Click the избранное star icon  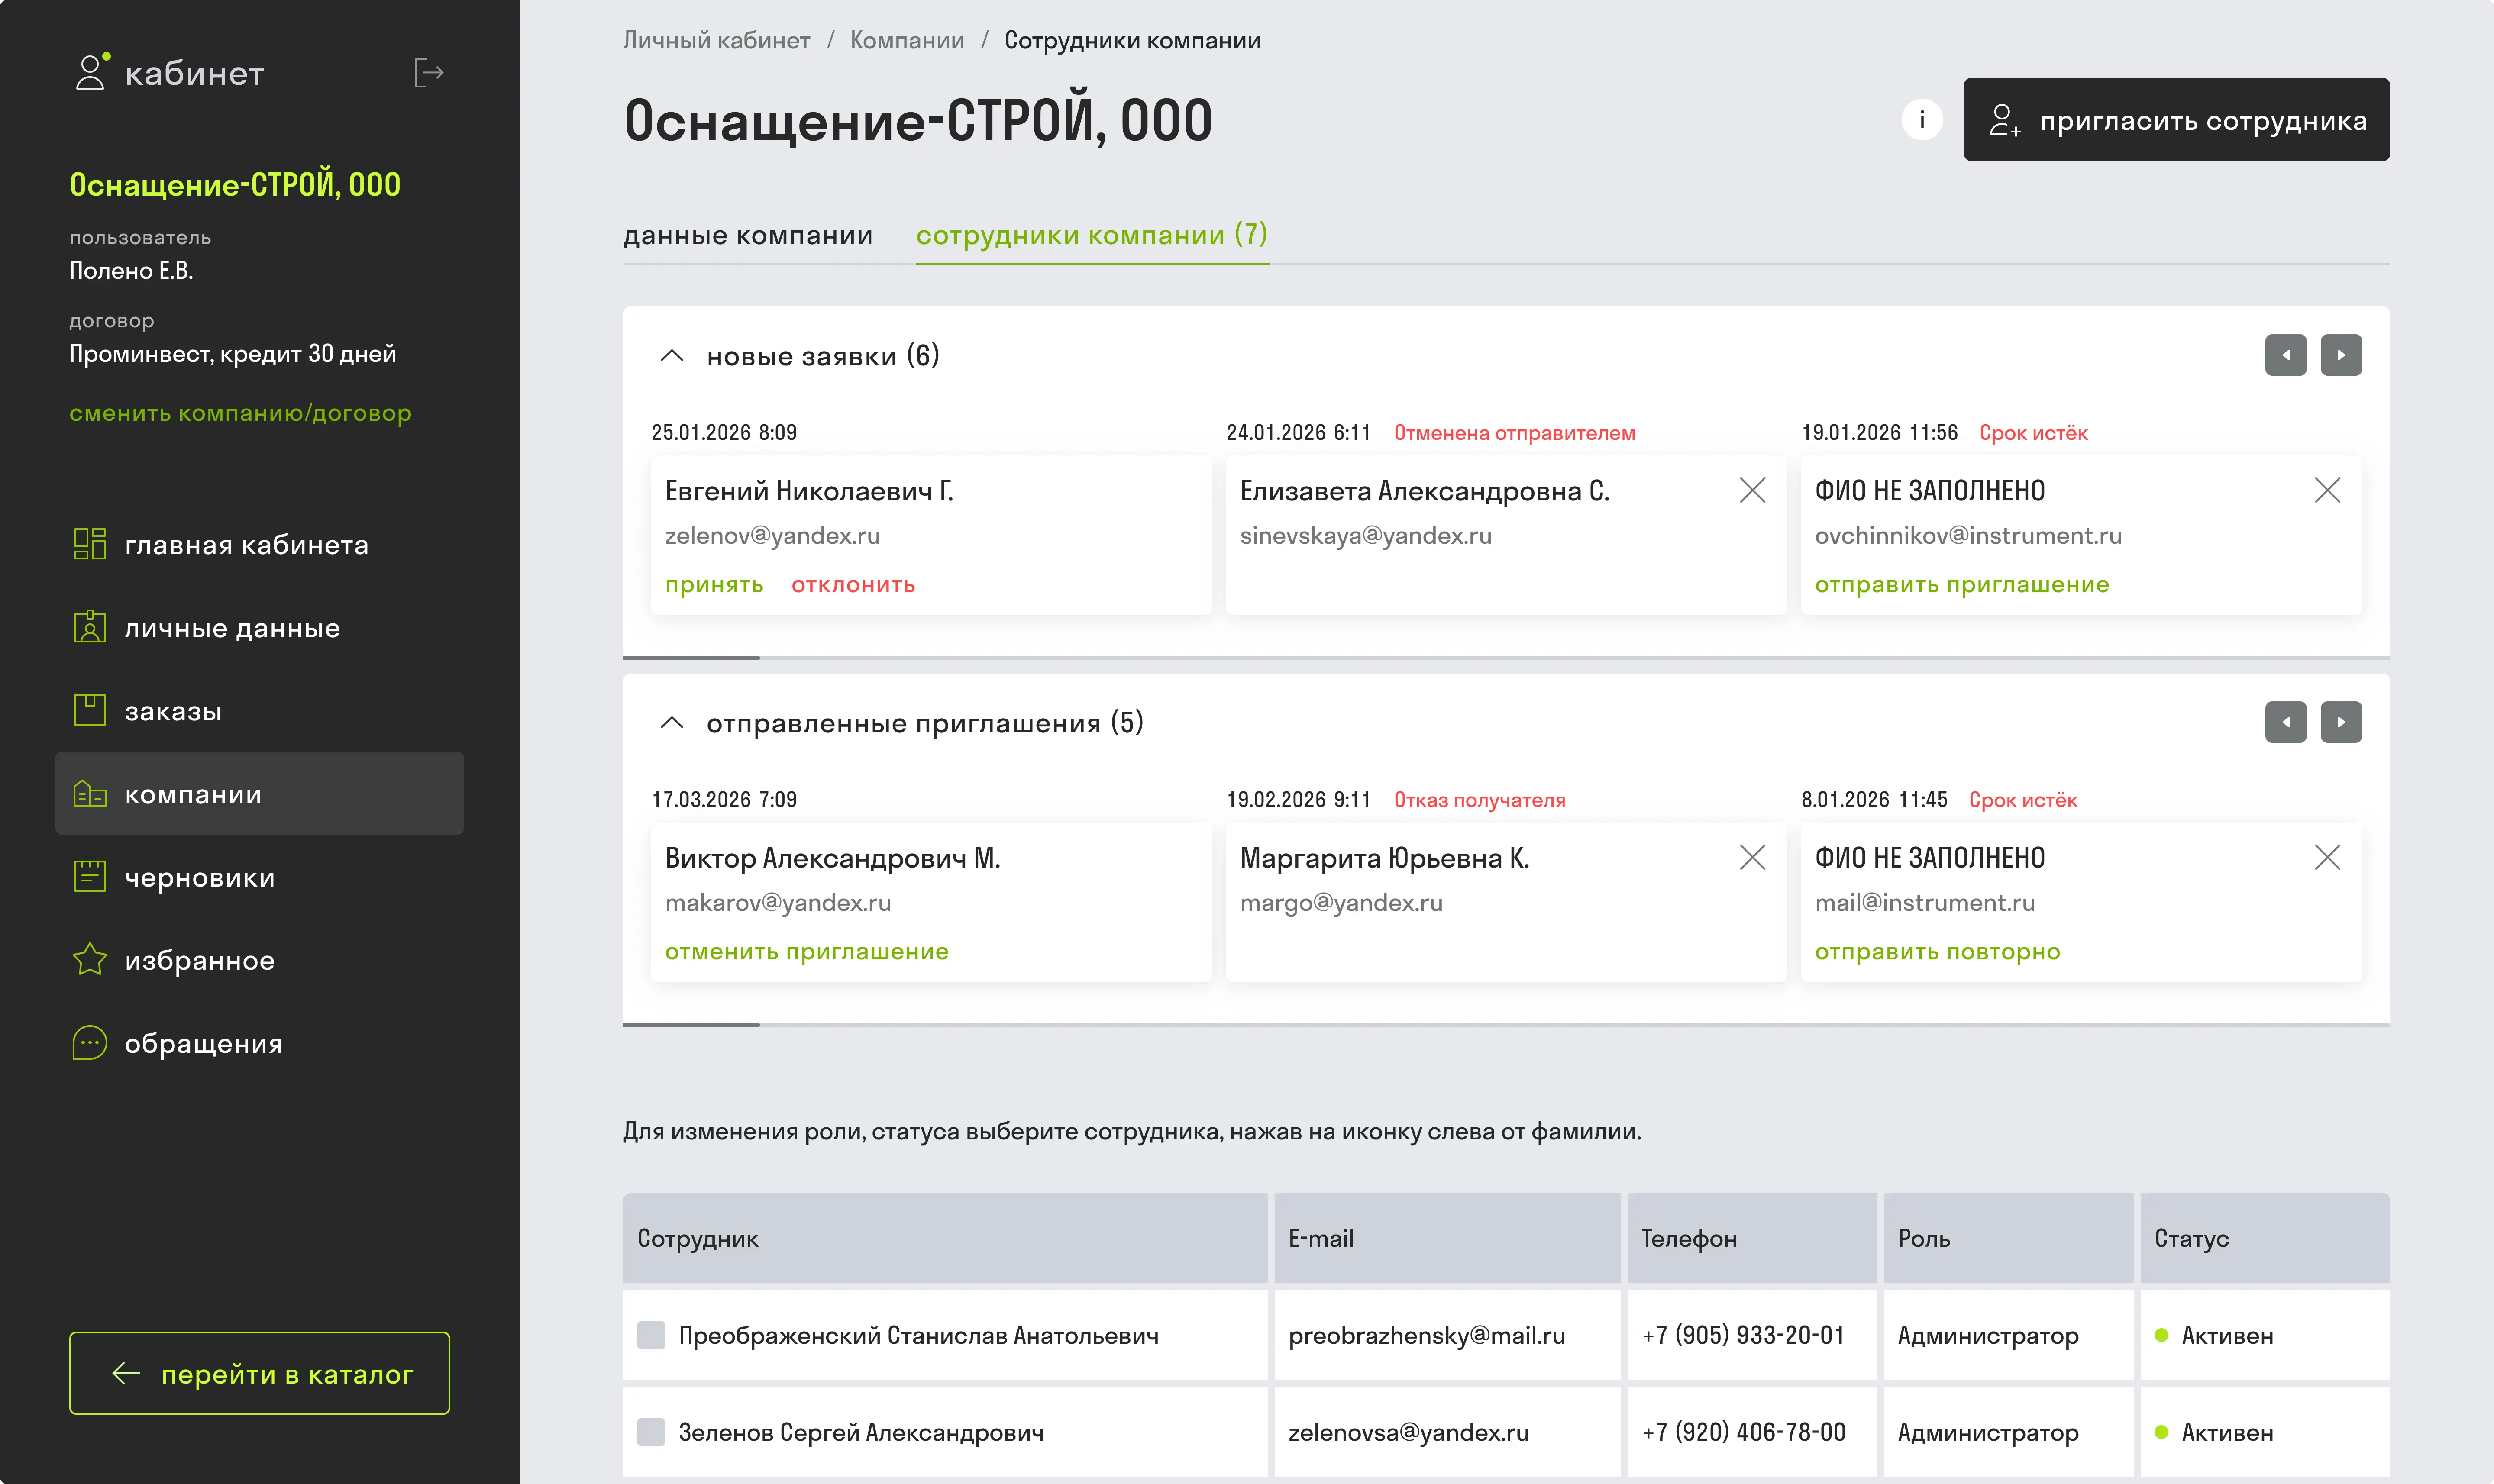tap(90, 959)
